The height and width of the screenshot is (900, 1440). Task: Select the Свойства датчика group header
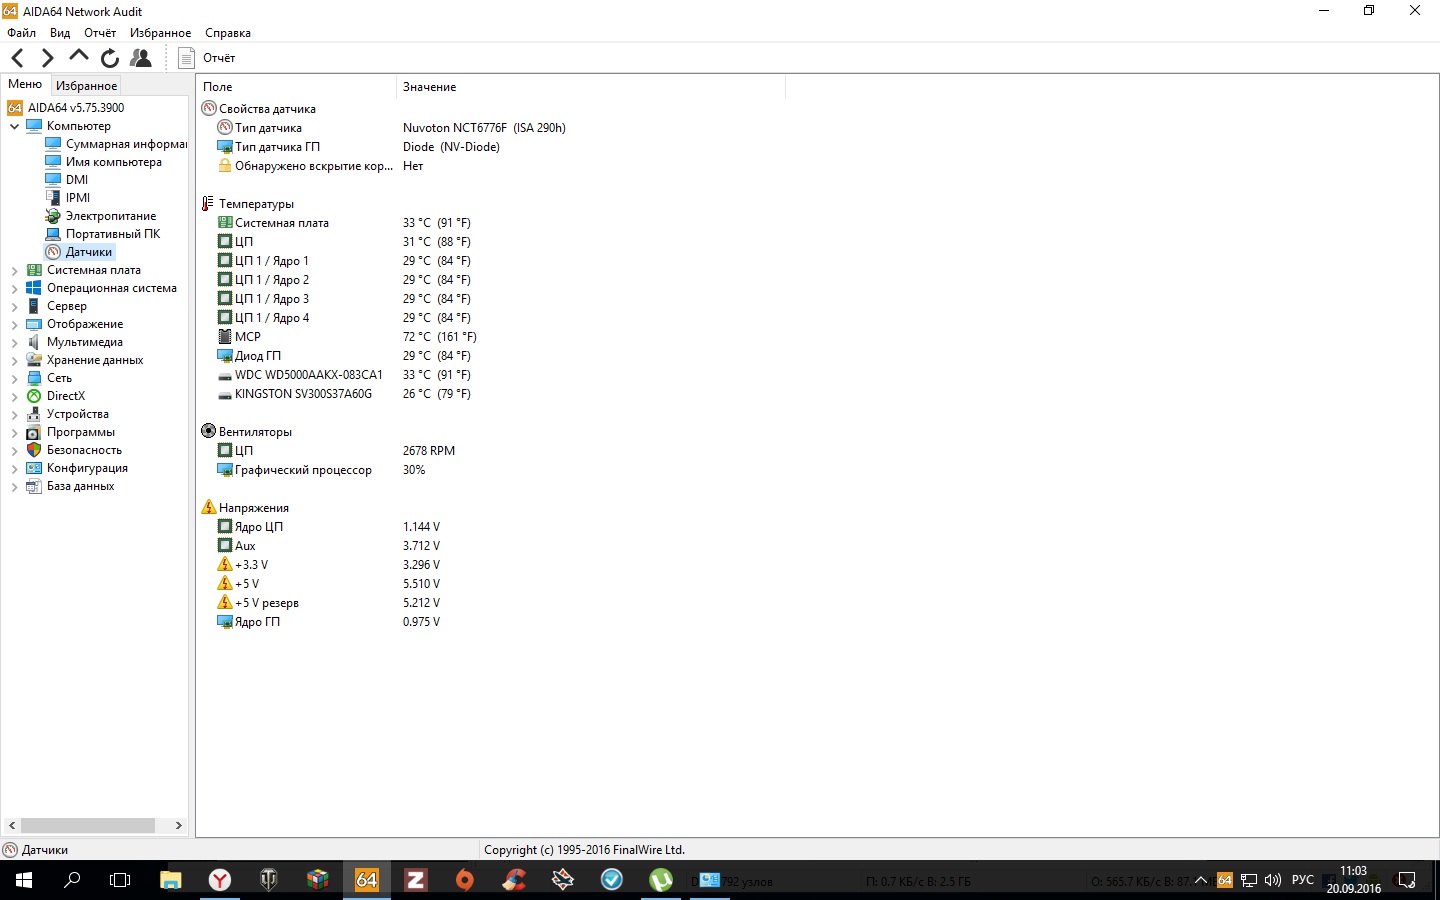pos(267,109)
